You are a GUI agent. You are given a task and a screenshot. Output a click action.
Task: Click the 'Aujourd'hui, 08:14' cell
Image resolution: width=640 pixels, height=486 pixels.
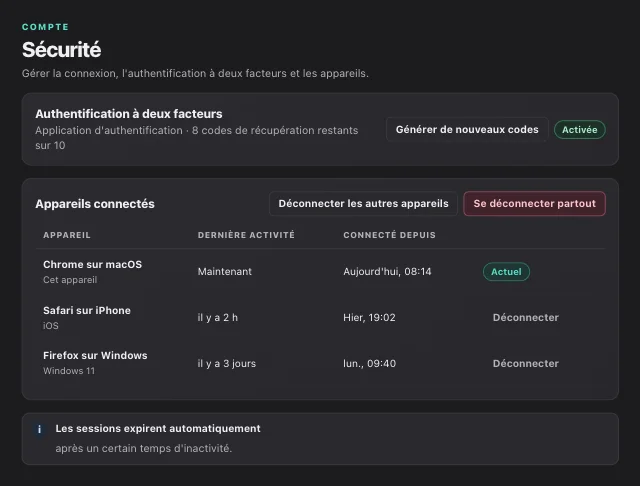click(x=387, y=272)
